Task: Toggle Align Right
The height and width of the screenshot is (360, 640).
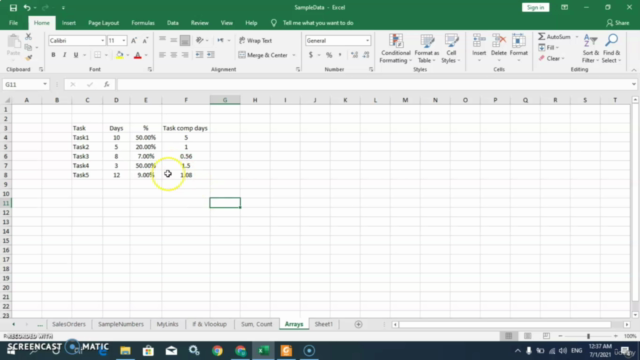Action: (185, 55)
